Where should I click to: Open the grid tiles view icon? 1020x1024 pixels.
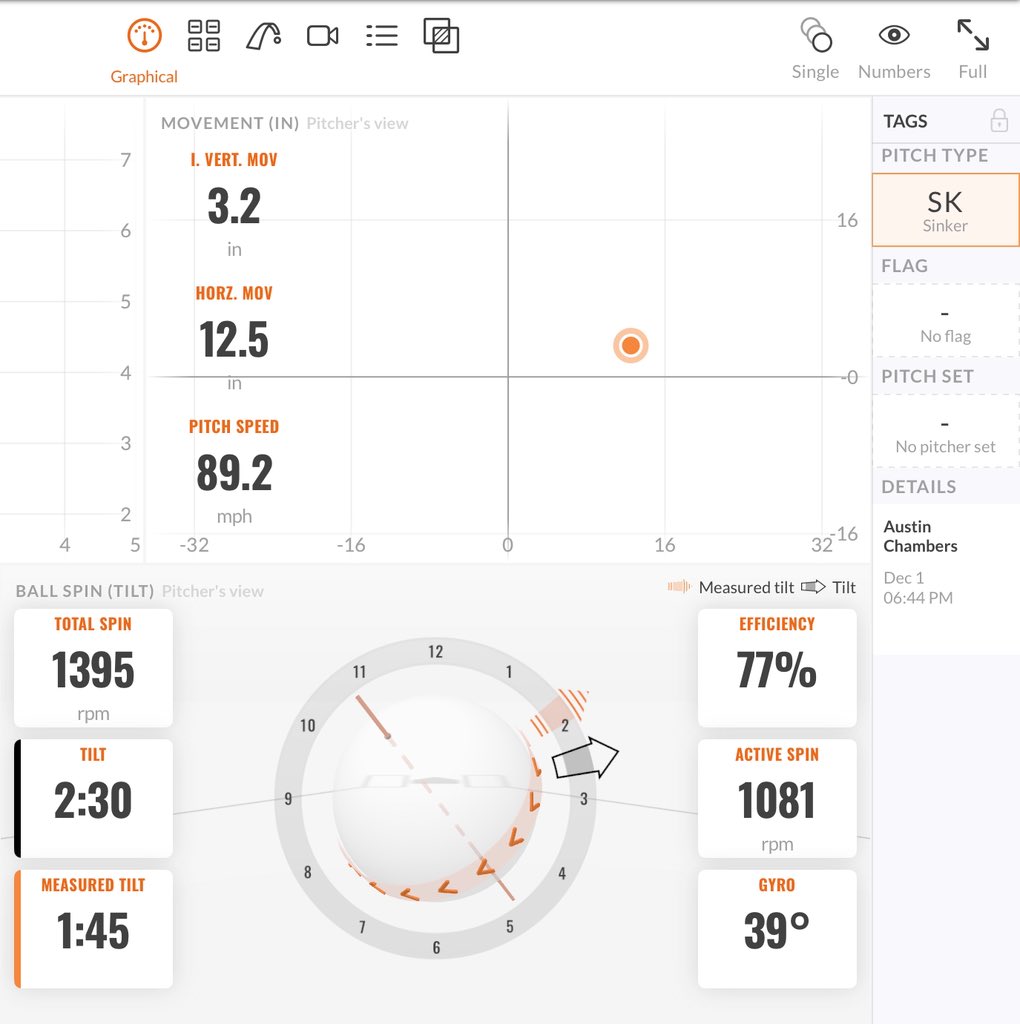coord(204,35)
